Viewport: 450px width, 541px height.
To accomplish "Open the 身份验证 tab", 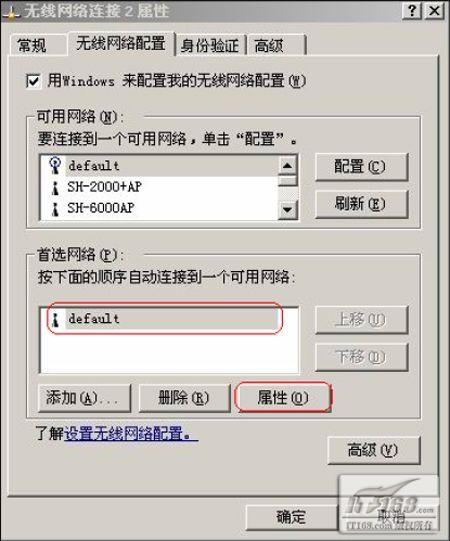I will 210,45.
